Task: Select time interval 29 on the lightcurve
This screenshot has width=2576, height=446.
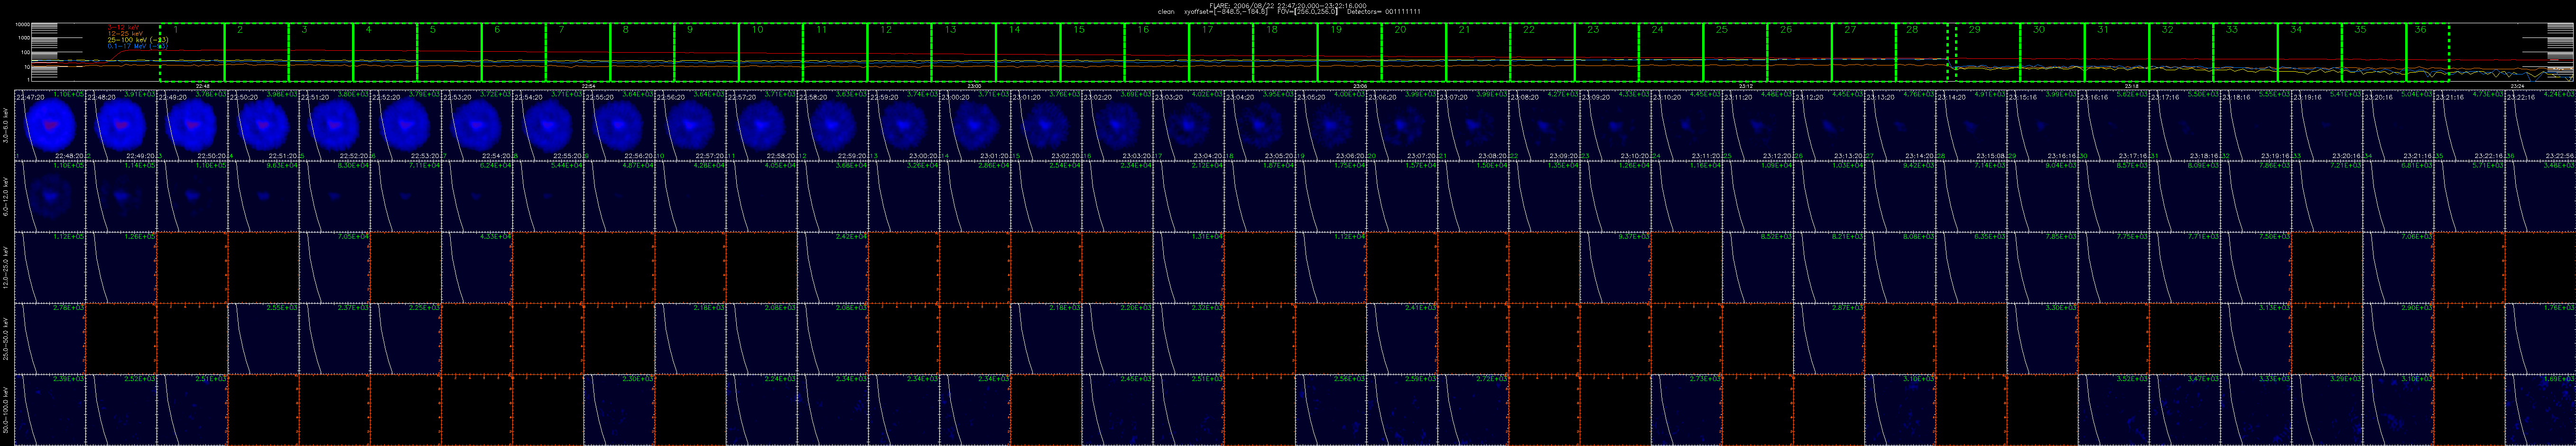Action: pyautogui.click(x=1988, y=53)
